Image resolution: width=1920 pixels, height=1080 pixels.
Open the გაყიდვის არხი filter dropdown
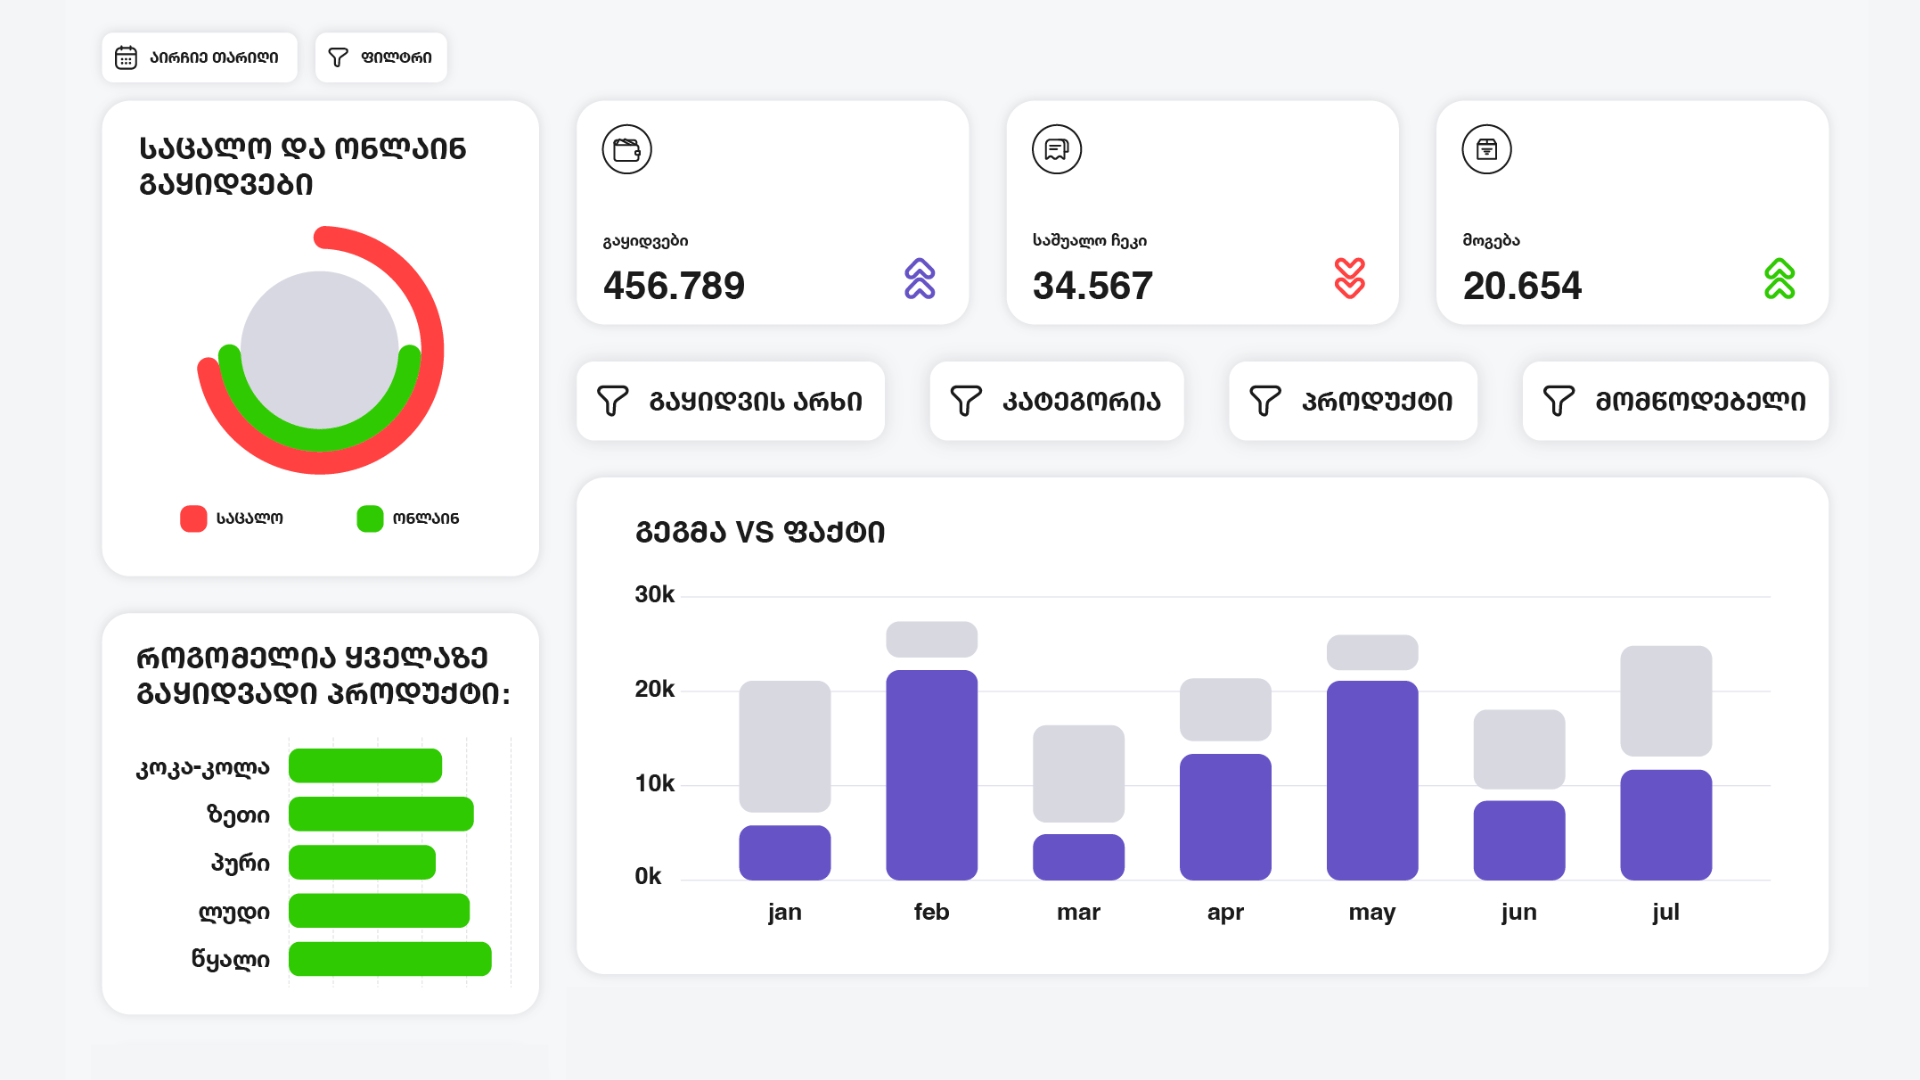point(731,401)
